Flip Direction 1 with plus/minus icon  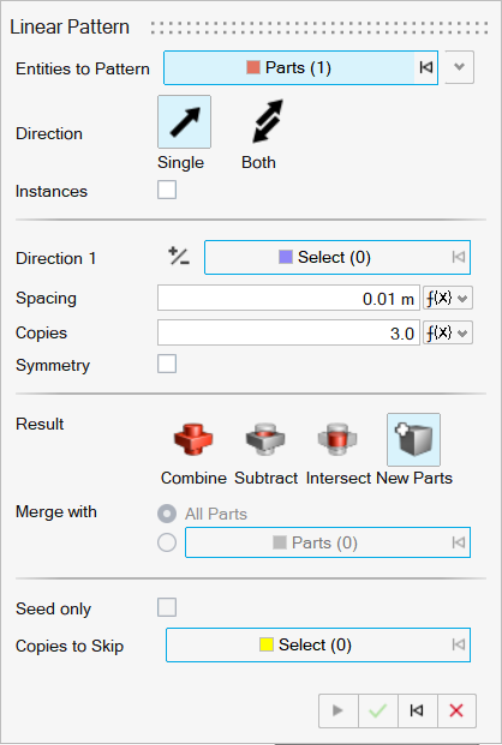pos(179,257)
